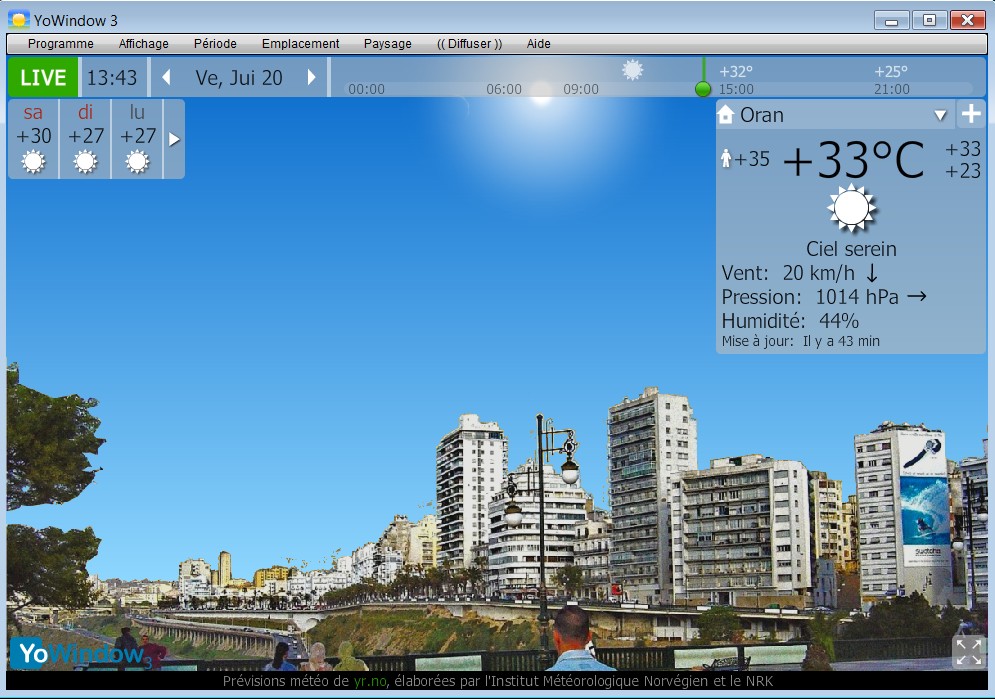Click the sun icon under Saturday forecast
This screenshot has width=995, height=699.
click(33, 161)
